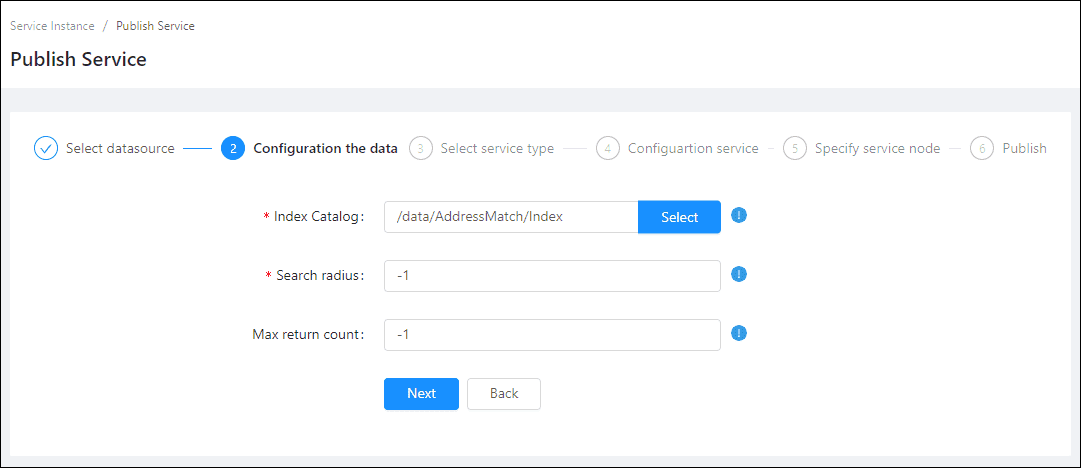Click into the Max return count input

[552, 335]
